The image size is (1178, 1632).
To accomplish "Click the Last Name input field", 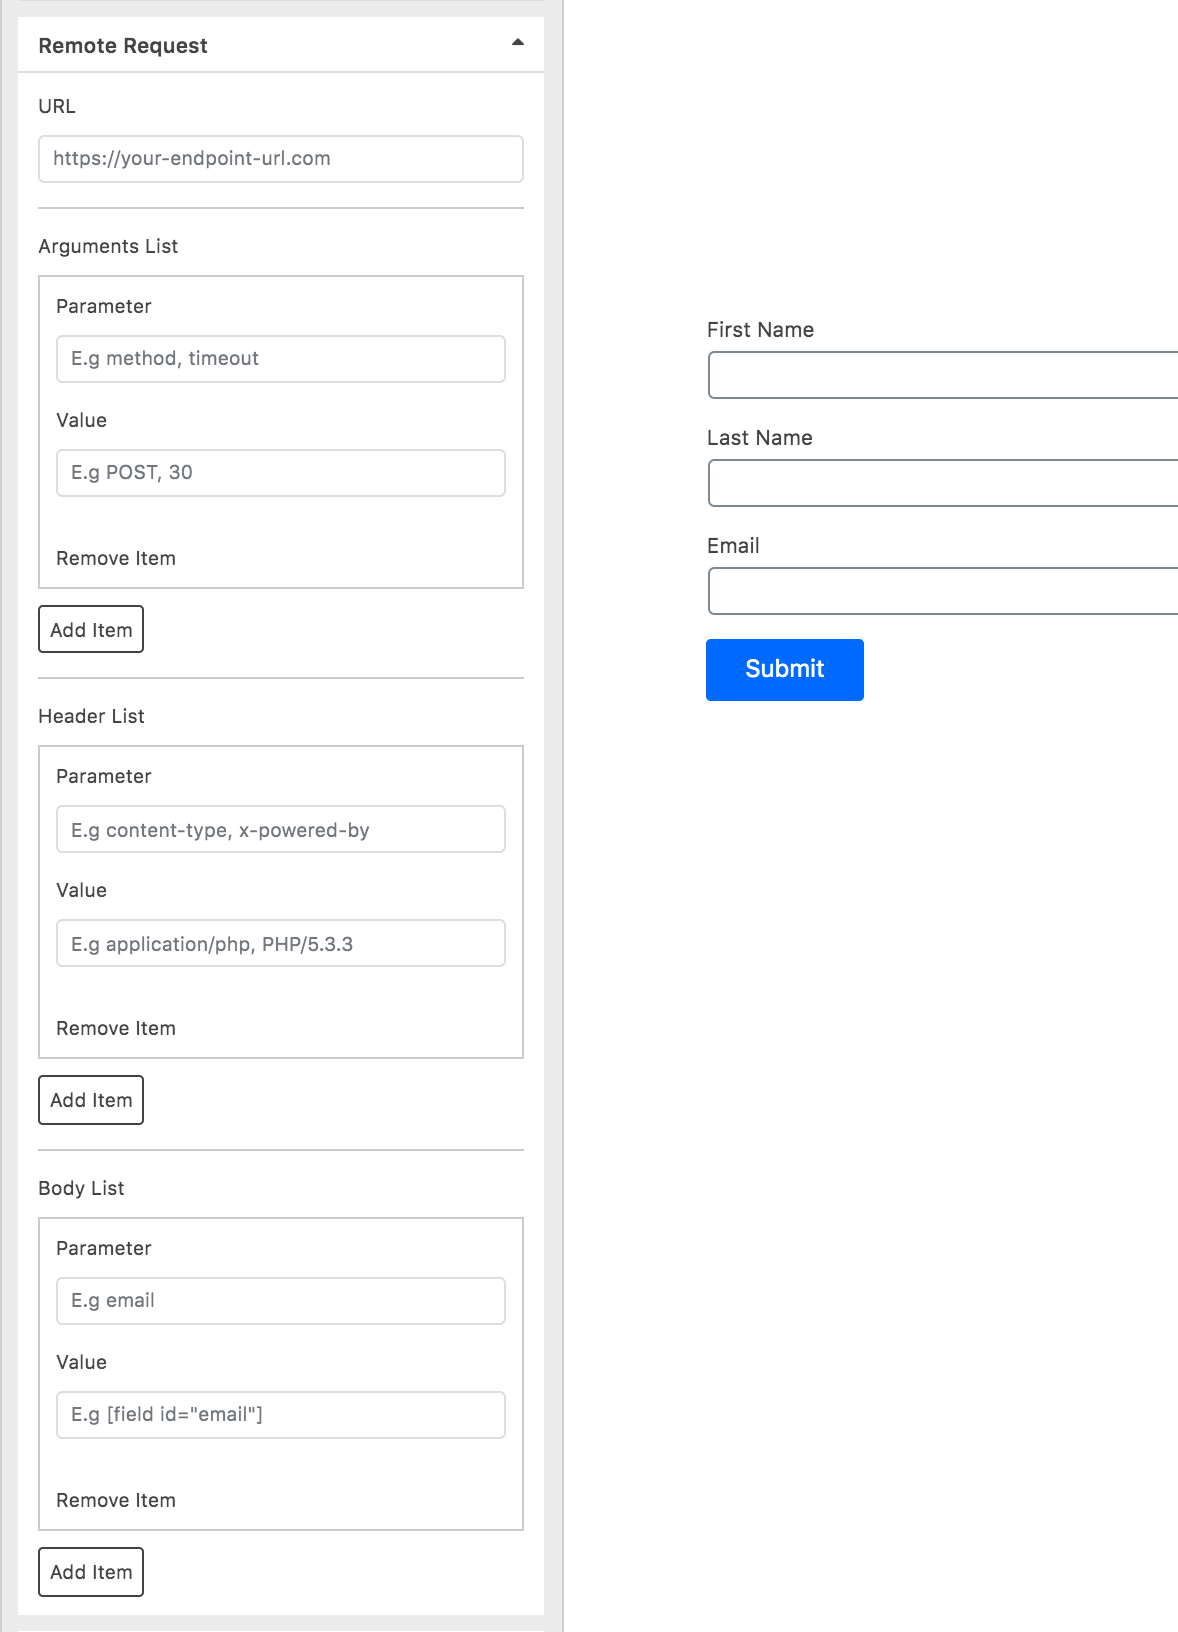I will pos(943,483).
